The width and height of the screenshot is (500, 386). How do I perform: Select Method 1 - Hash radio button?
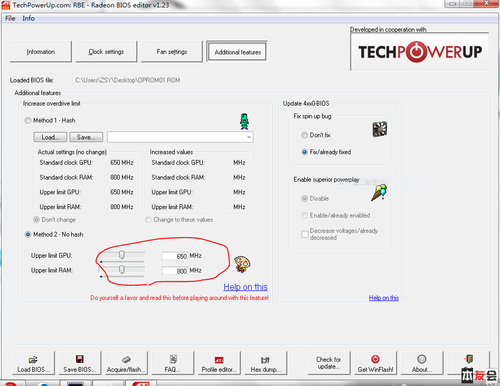[x=28, y=120]
